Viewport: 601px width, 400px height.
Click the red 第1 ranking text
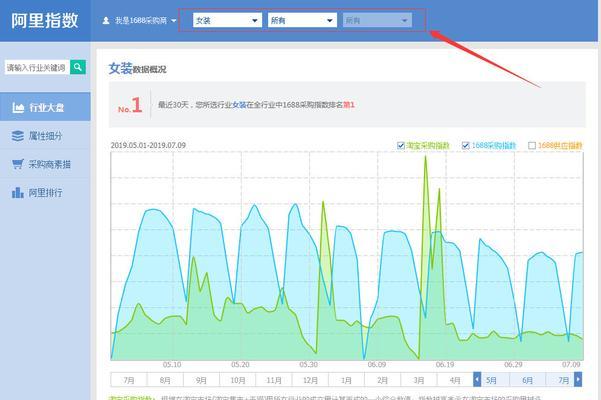pyautogui.click(x=349, y=105)
